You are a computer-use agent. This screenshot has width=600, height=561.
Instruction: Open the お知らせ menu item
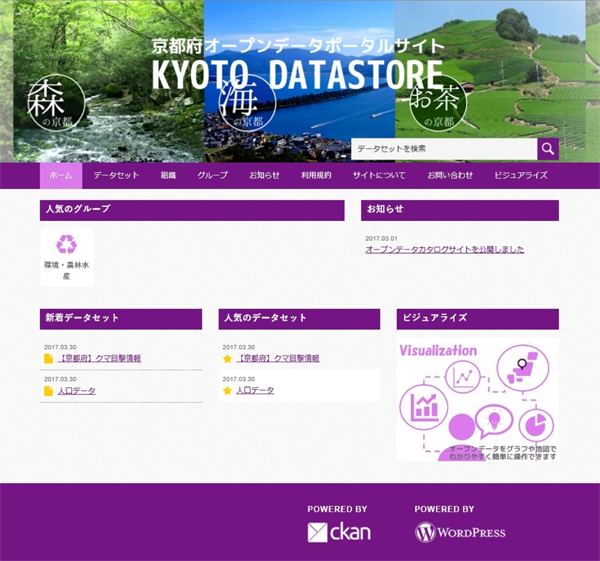pyautogui.click(x=264, y=175)
